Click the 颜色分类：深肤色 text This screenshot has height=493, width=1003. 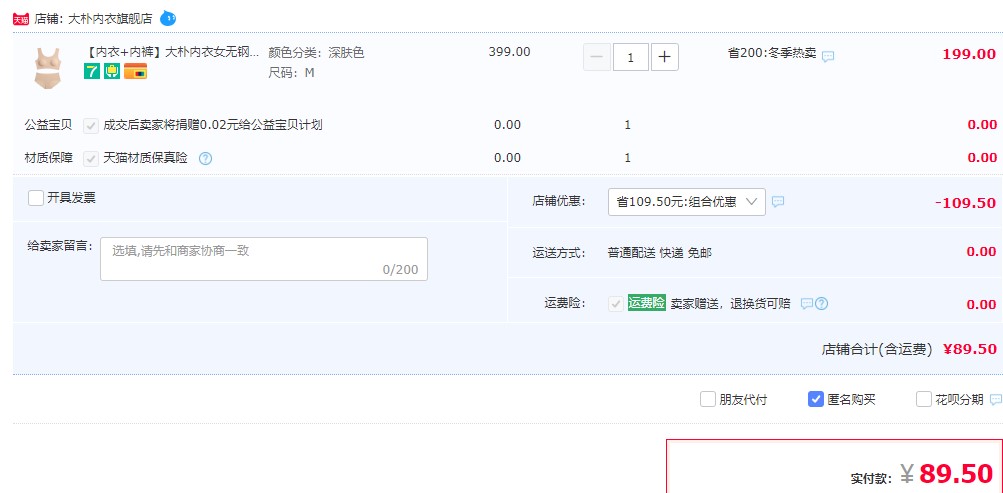coord(316,52)
